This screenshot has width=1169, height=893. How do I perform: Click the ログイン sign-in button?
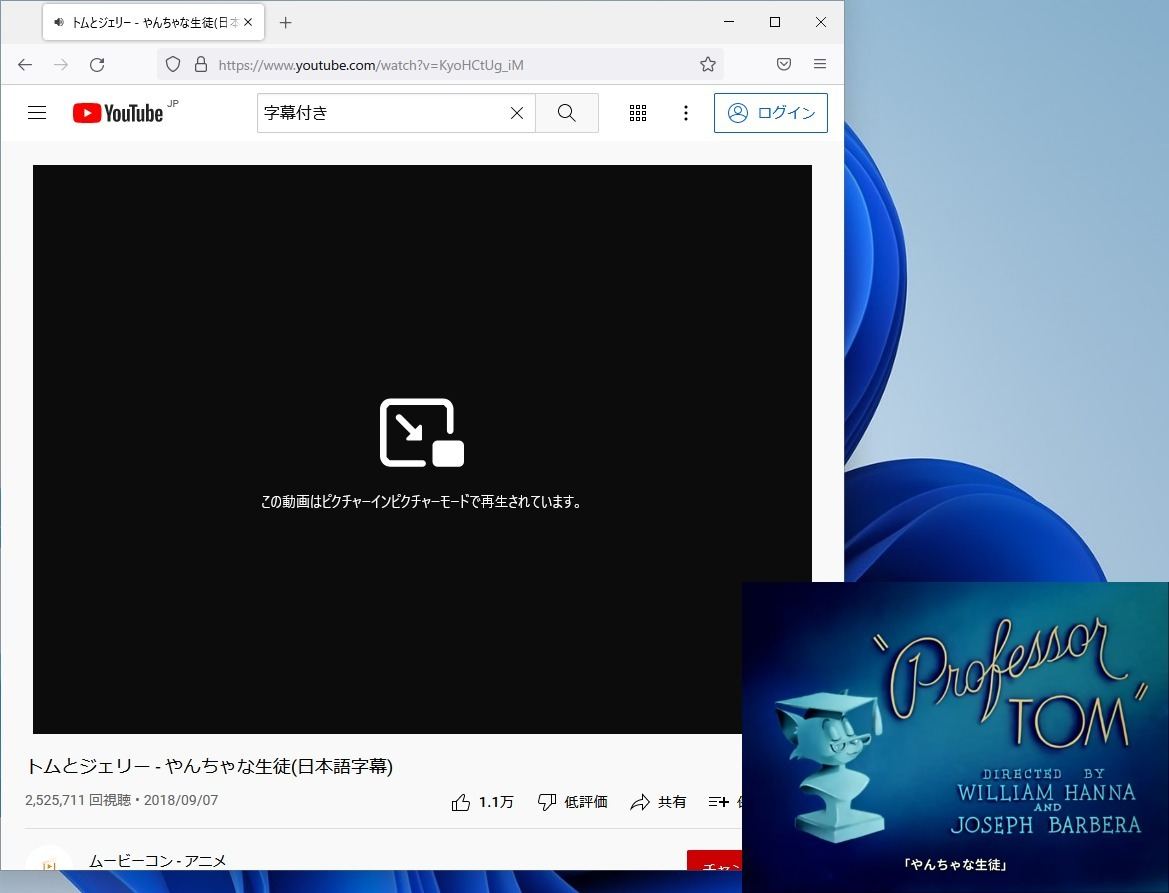point(771,113)
